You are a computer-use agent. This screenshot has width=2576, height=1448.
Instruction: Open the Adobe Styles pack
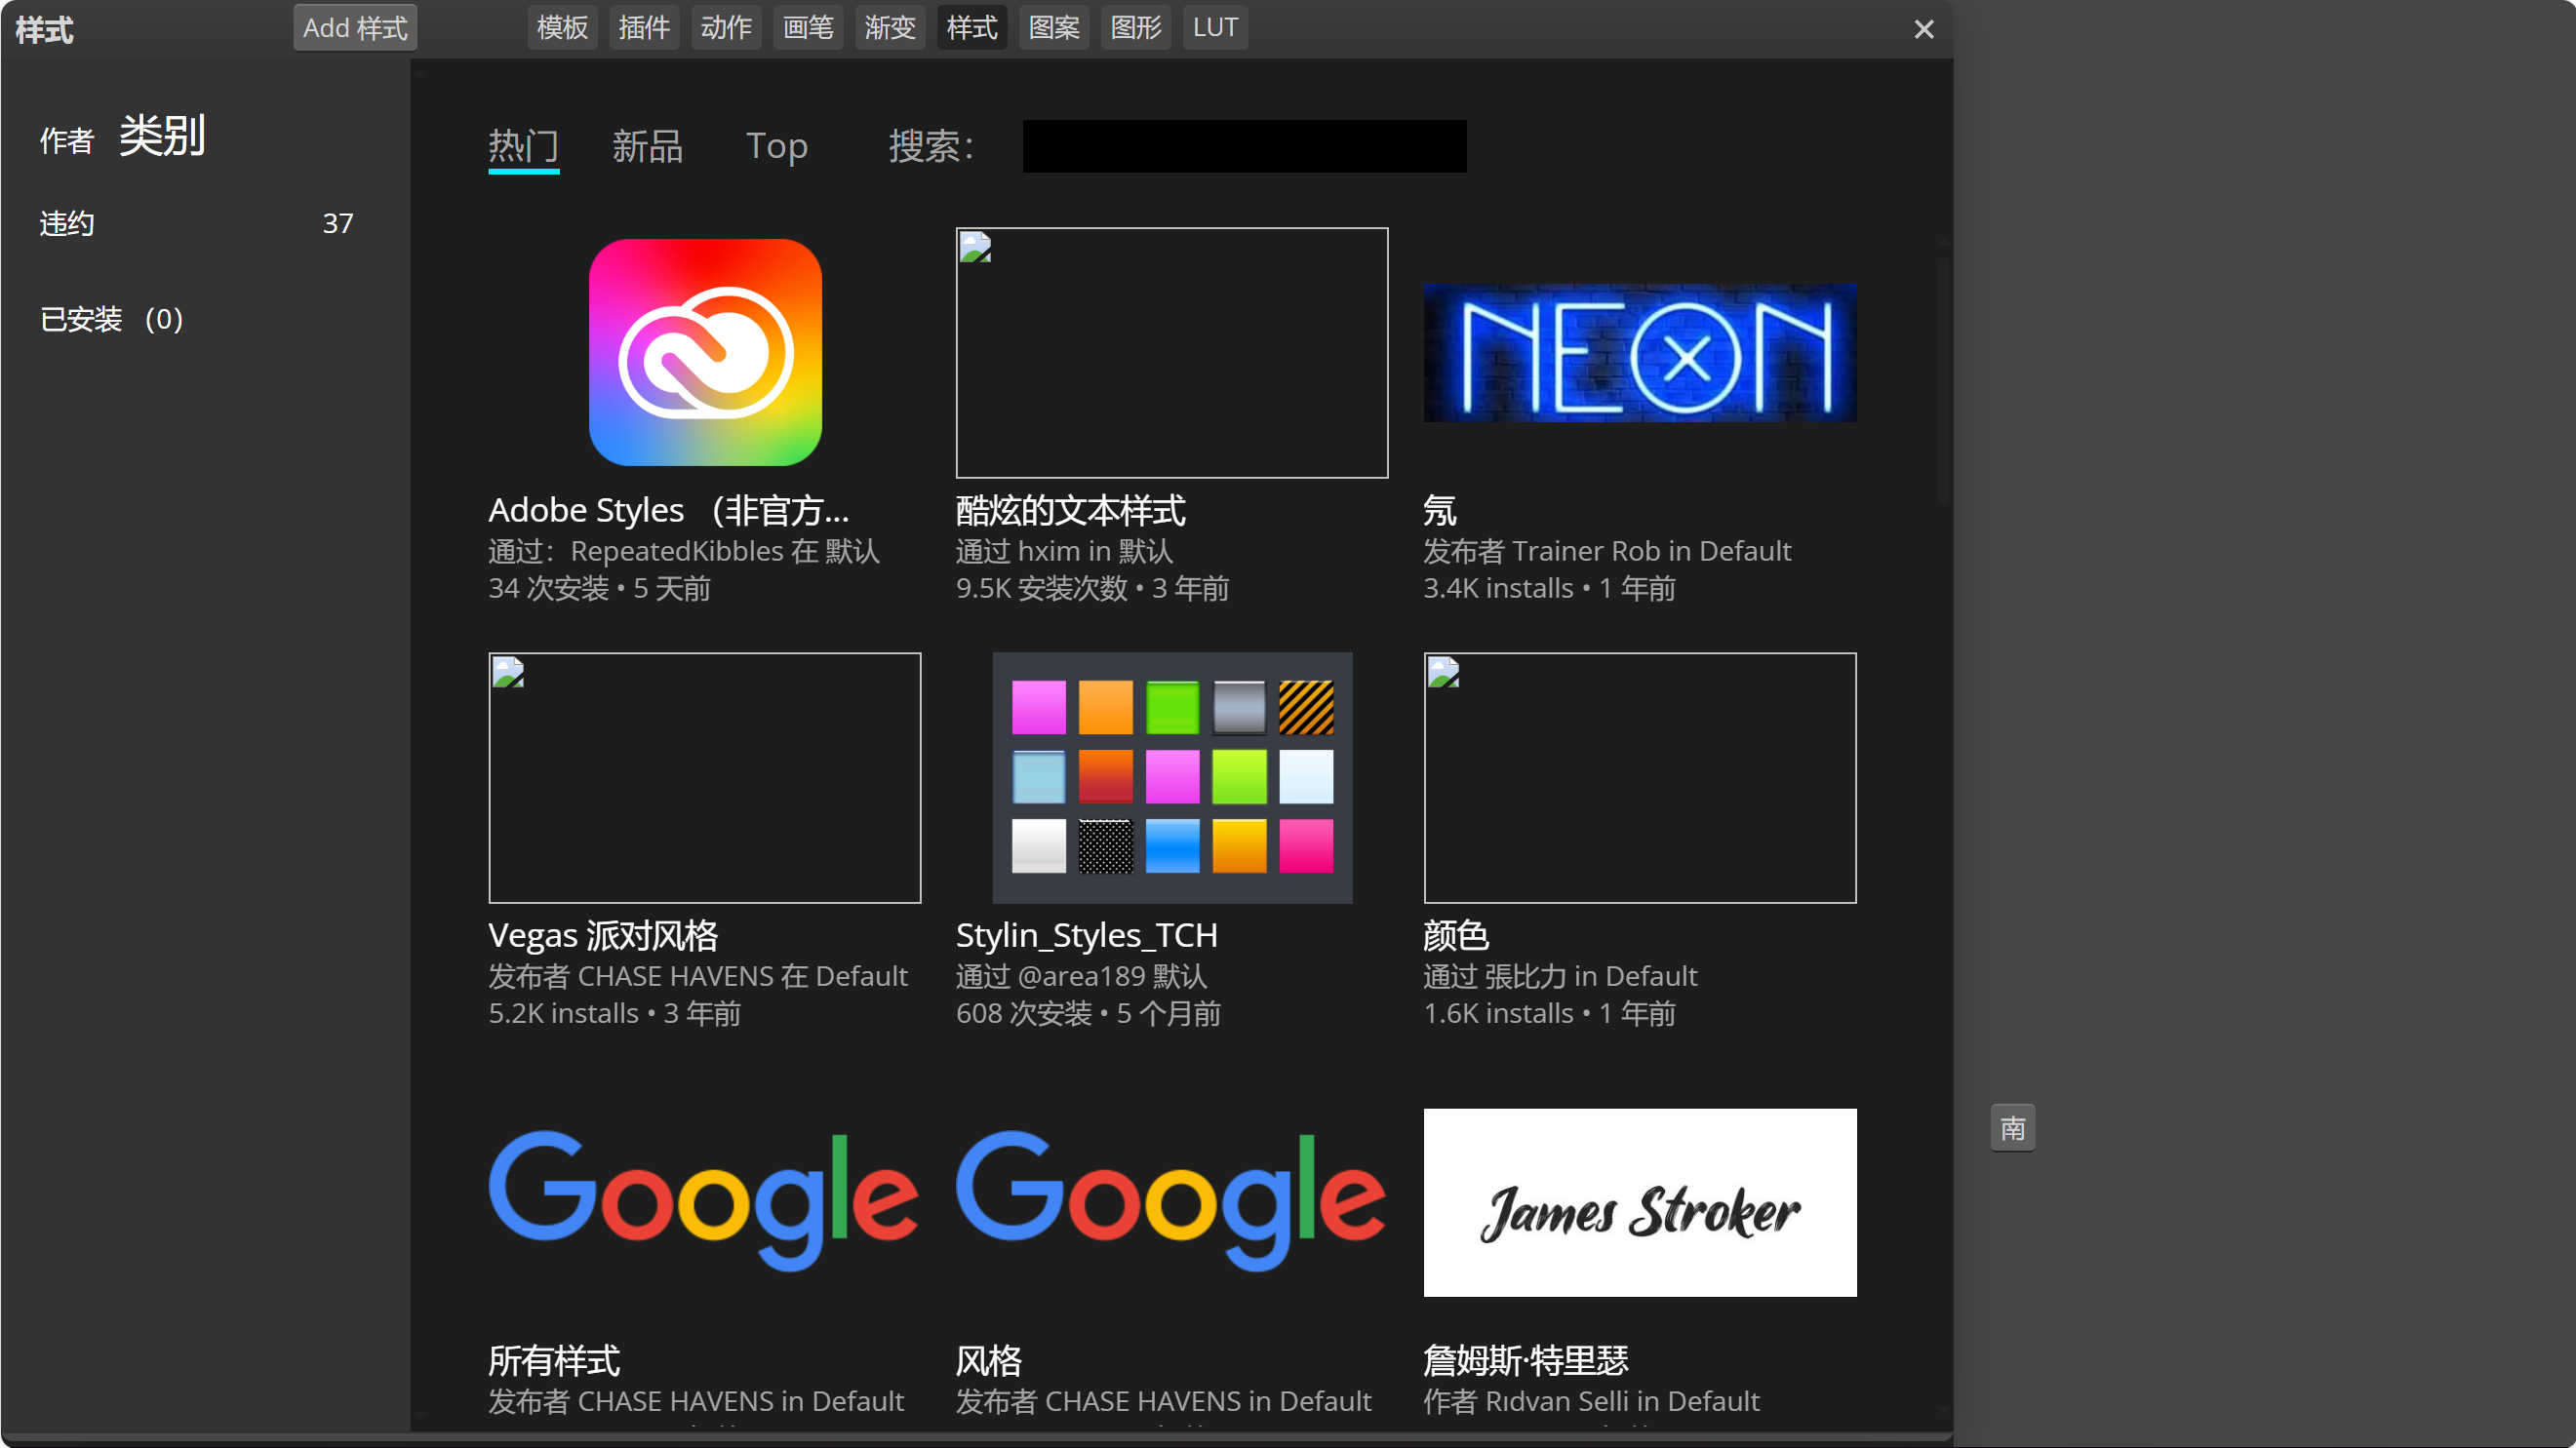[x=704, y=353]
